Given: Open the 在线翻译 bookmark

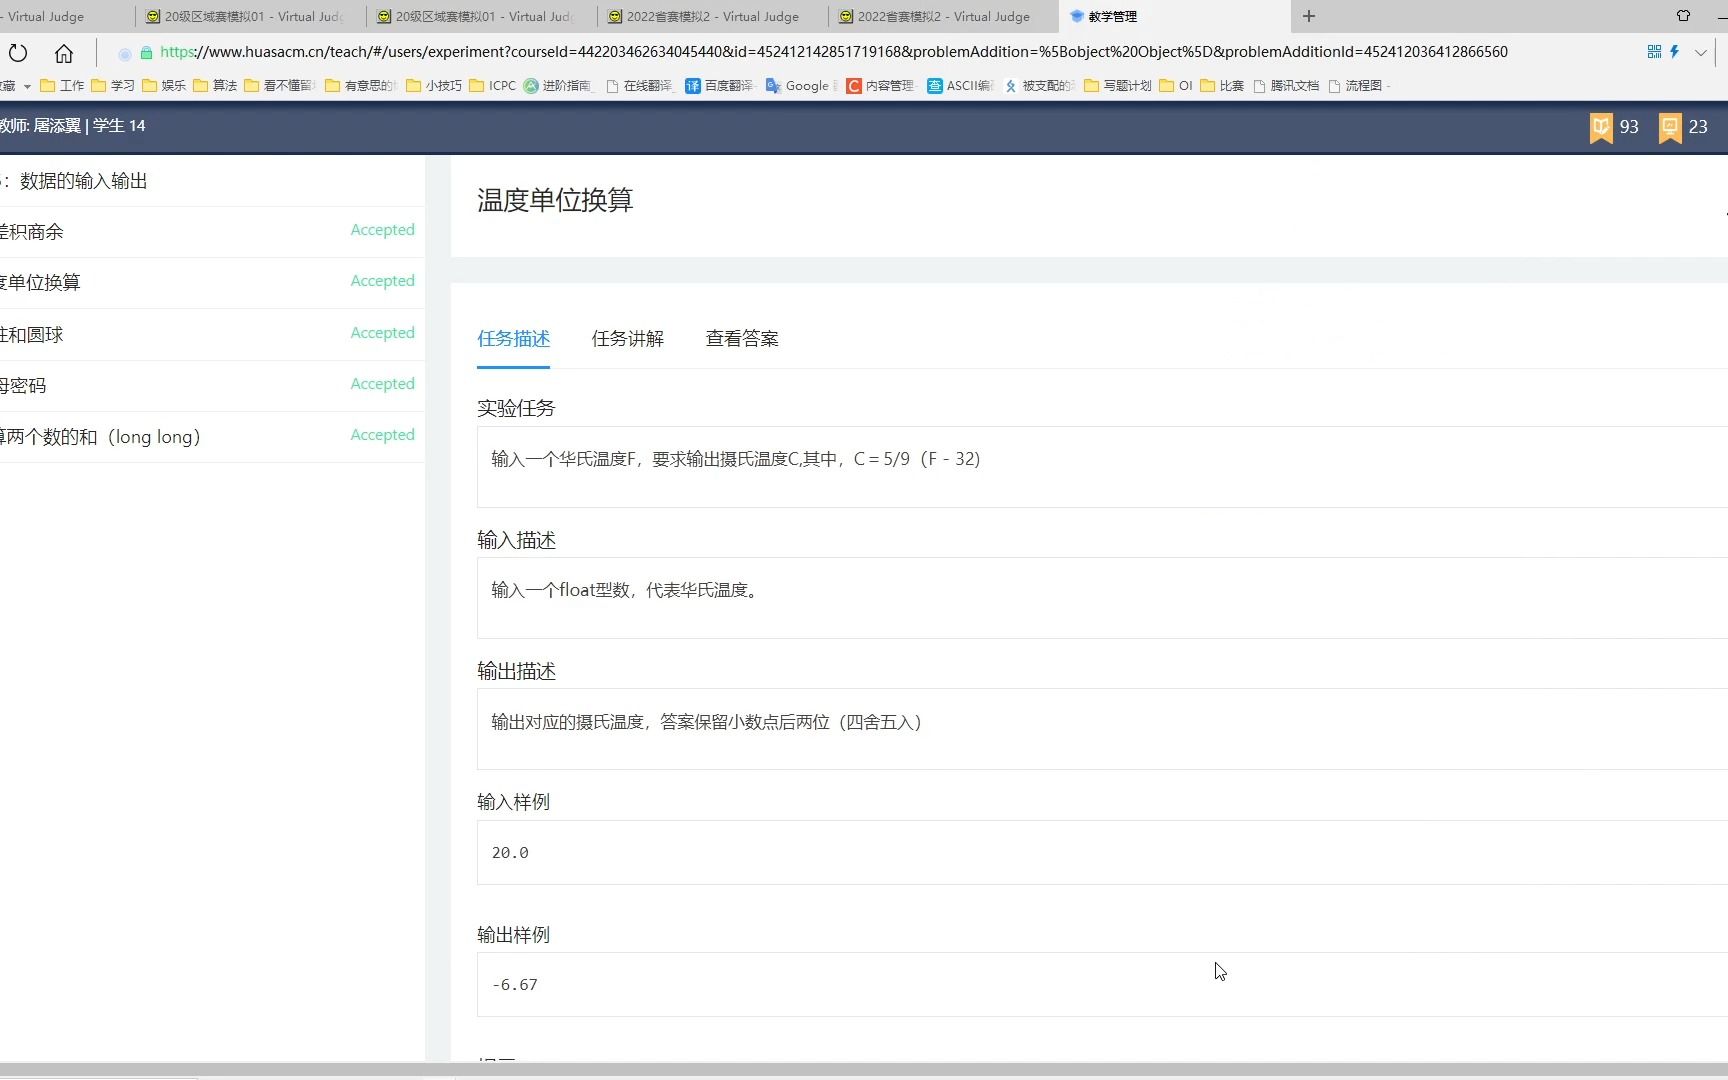Looking at the screenshot, I should pyautogui.click(x=640, y=86).
